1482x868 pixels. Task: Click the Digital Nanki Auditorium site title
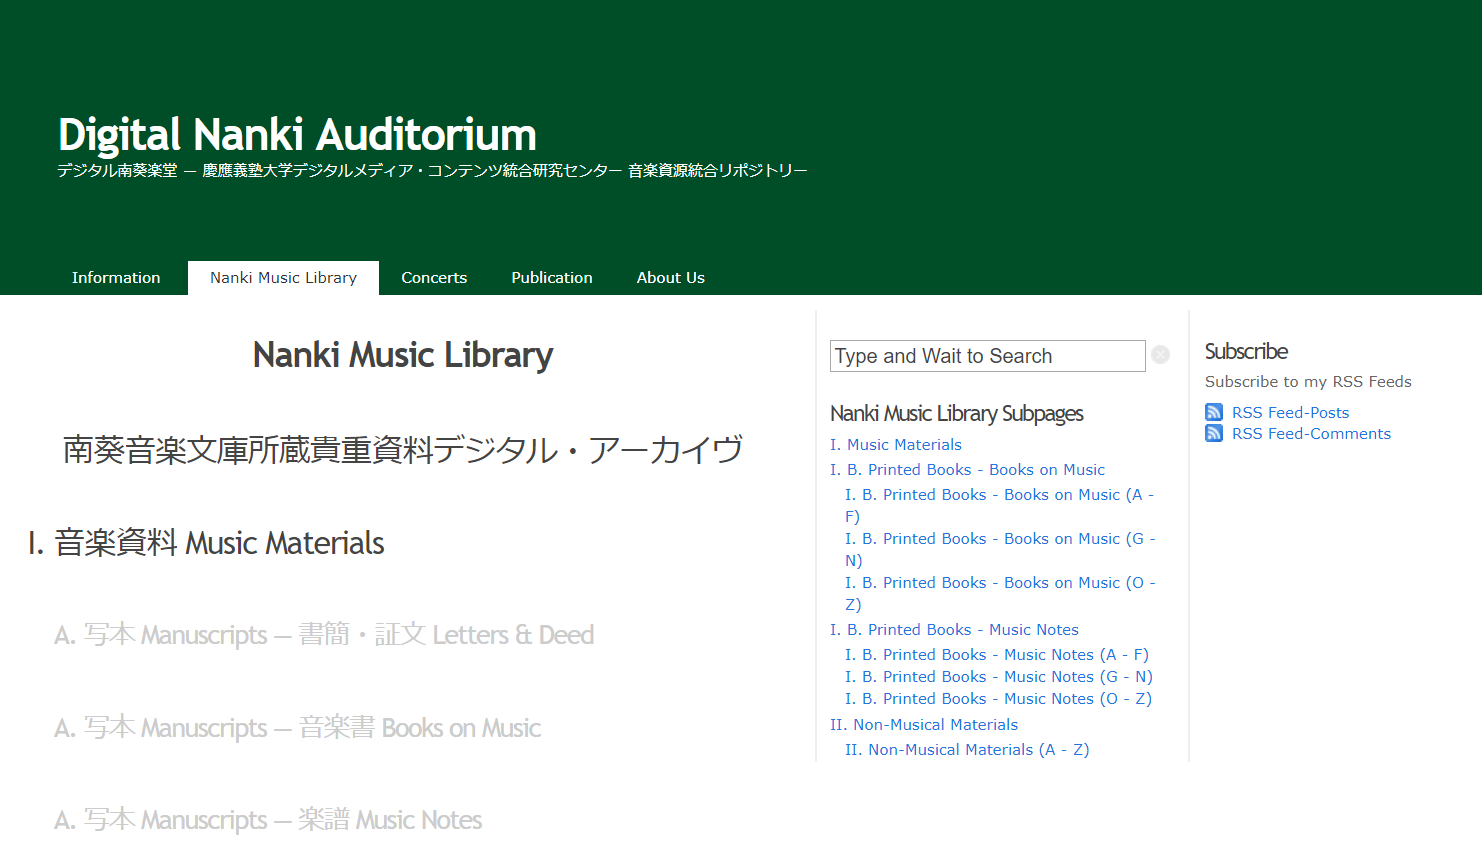tap(297, 133)
